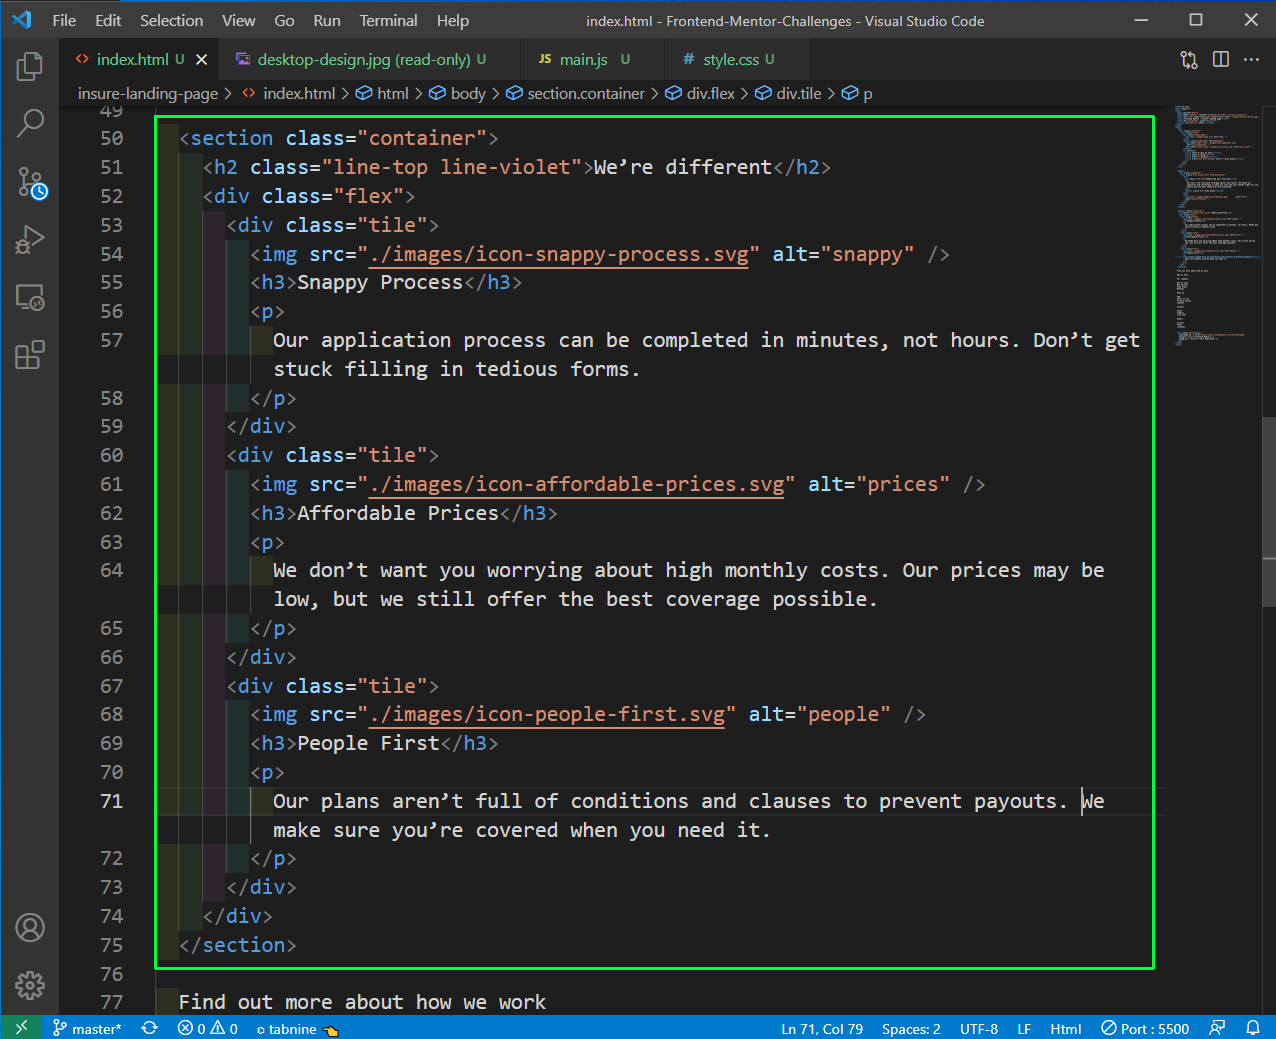
Task: Open the Accounts menu icon
Action: (x=30, y=928)
